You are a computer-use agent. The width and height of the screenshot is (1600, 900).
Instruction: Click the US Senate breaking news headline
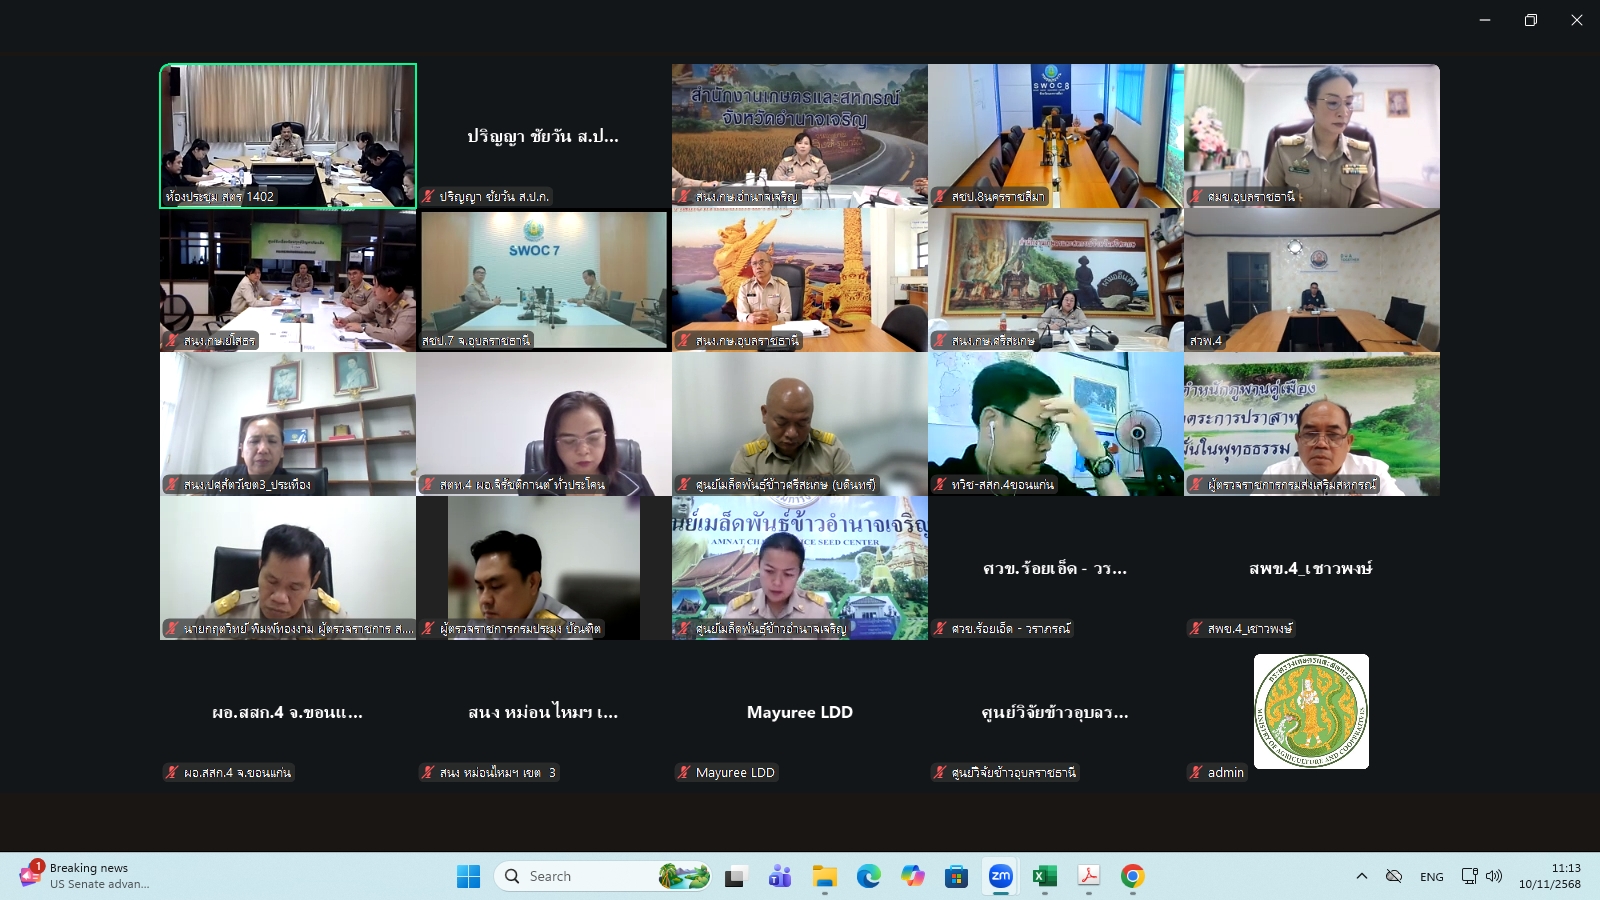coord(100,884)
